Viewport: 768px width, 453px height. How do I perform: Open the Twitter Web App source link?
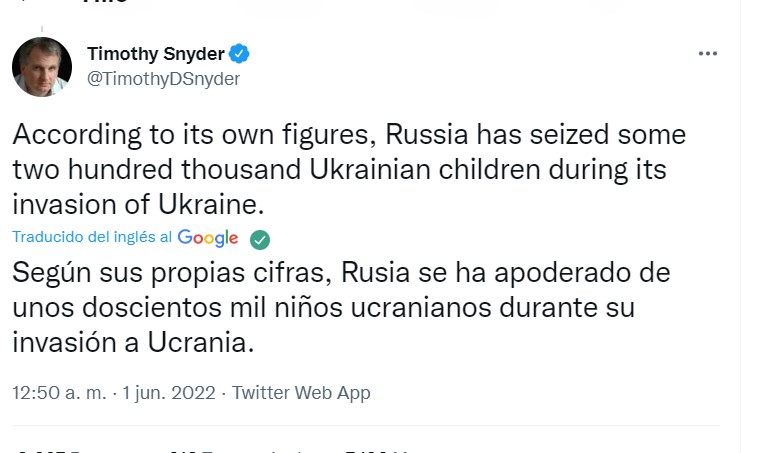coord(301,393)
